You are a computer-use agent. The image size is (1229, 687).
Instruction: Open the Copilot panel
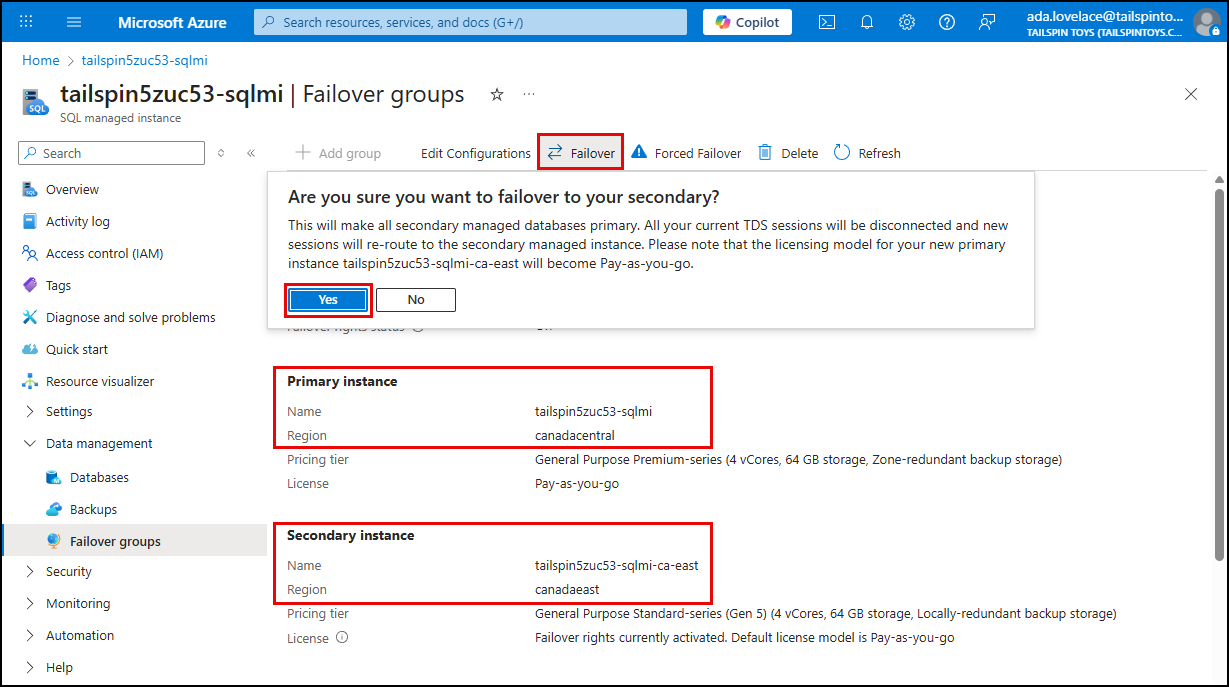[746, 21]
